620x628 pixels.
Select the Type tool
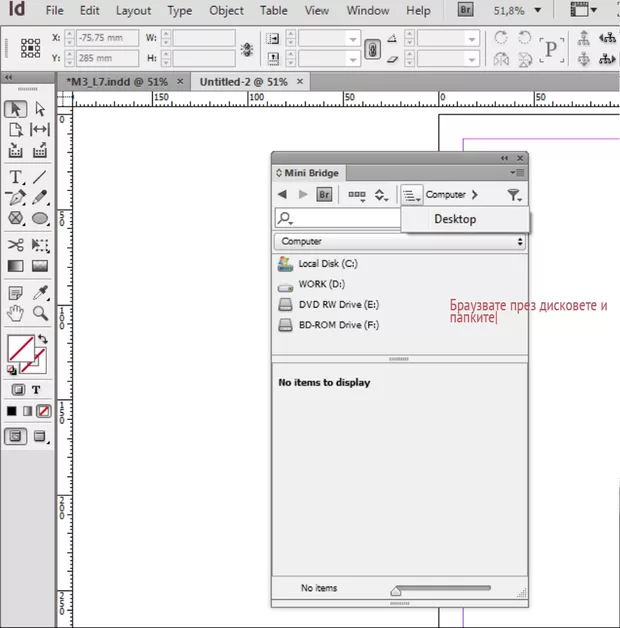(15, 176)
